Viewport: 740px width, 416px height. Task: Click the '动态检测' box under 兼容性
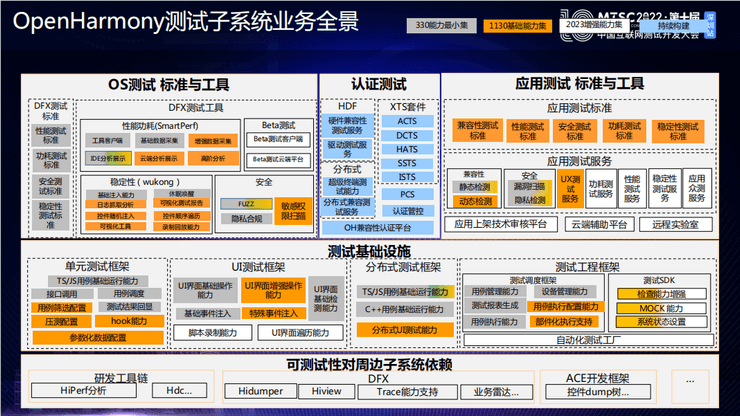click(x=474, y=201)
